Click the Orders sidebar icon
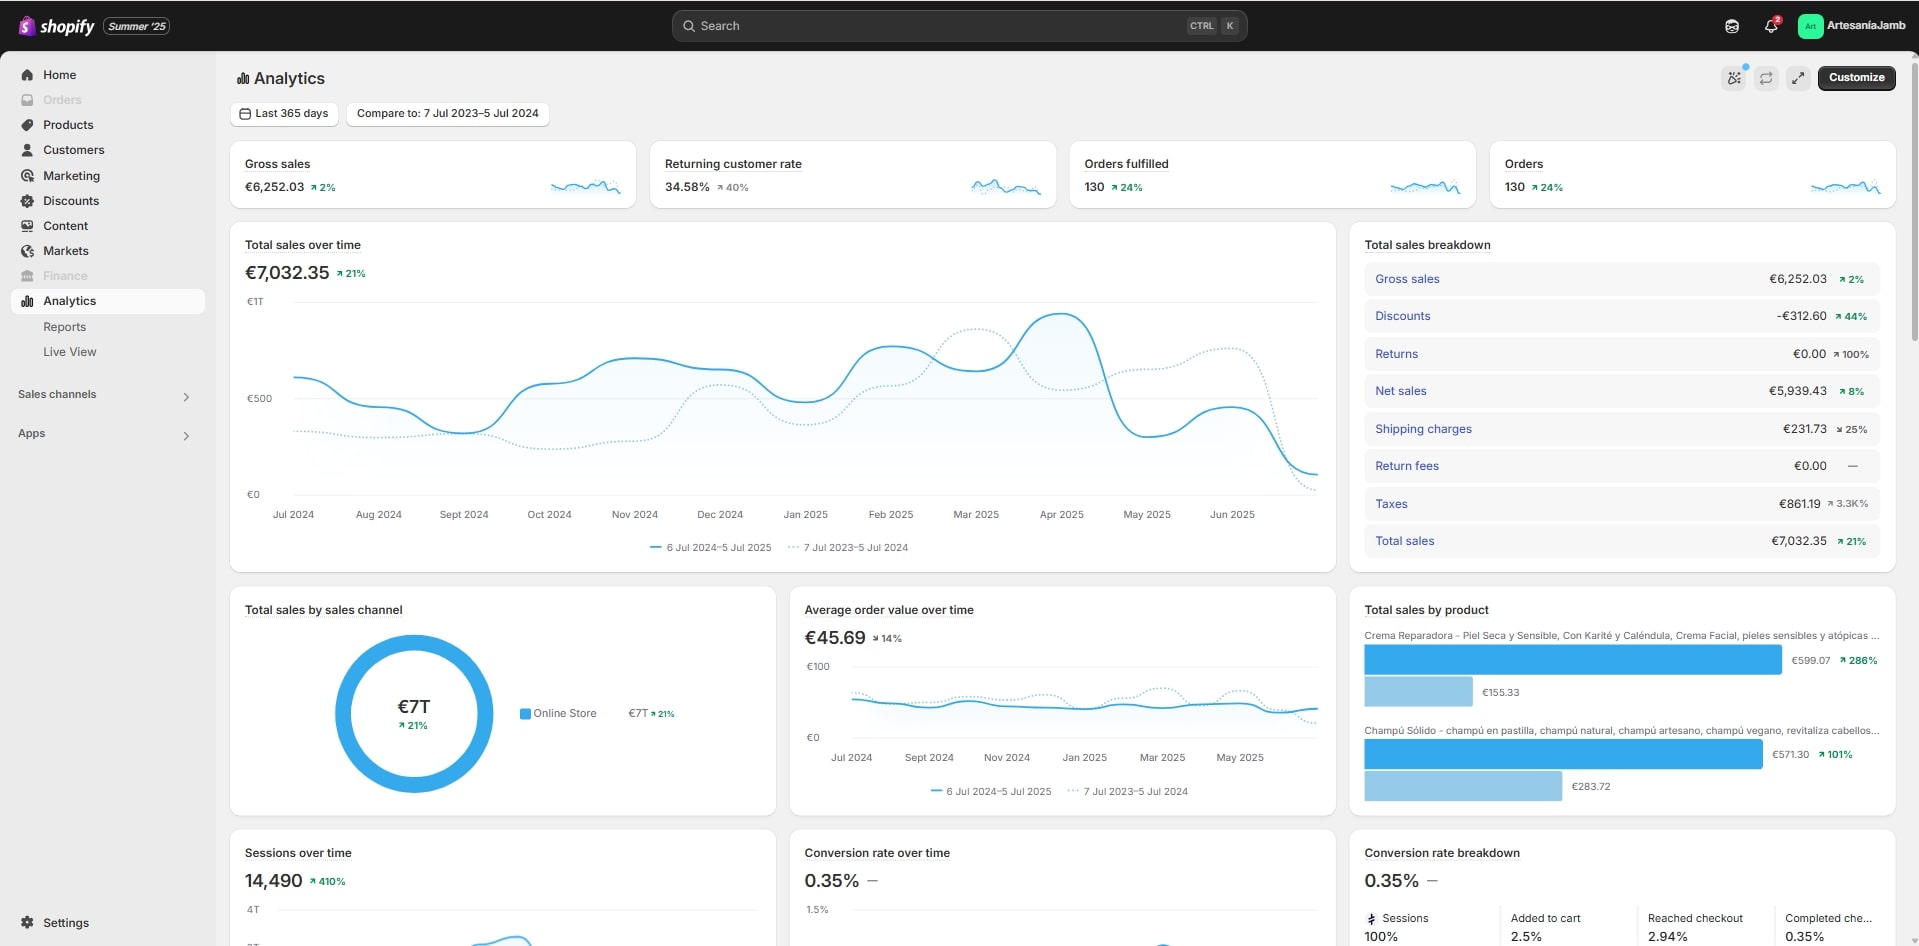1919x946 pixels. 27,100
